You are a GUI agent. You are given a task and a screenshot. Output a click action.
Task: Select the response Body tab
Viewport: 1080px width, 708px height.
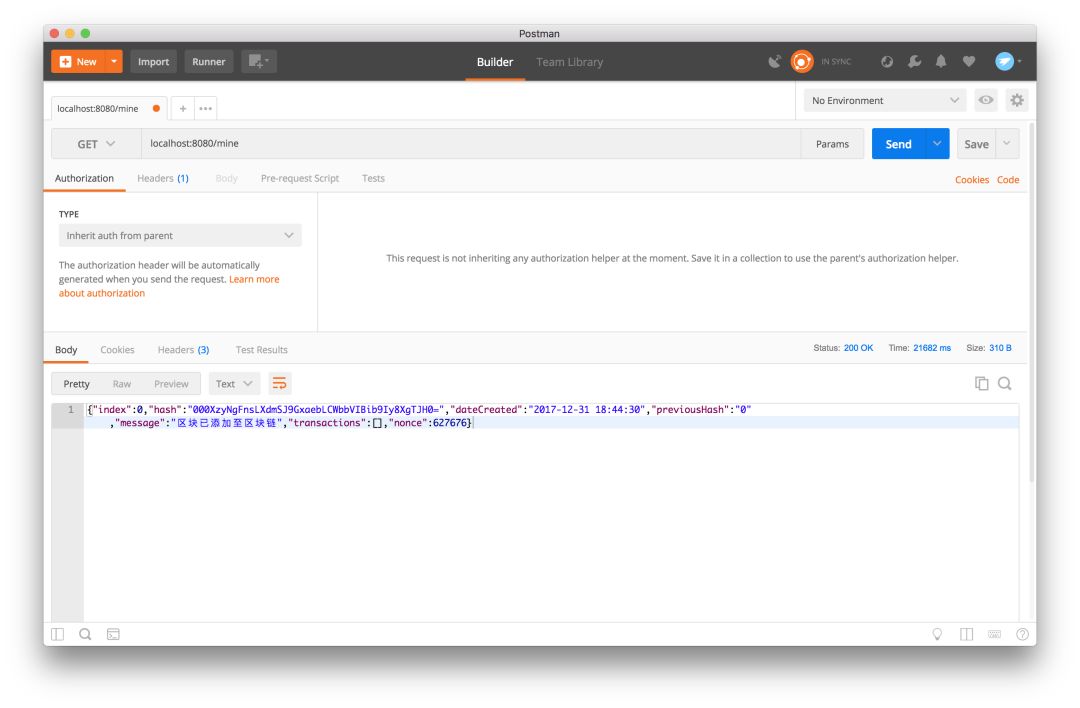66,350
